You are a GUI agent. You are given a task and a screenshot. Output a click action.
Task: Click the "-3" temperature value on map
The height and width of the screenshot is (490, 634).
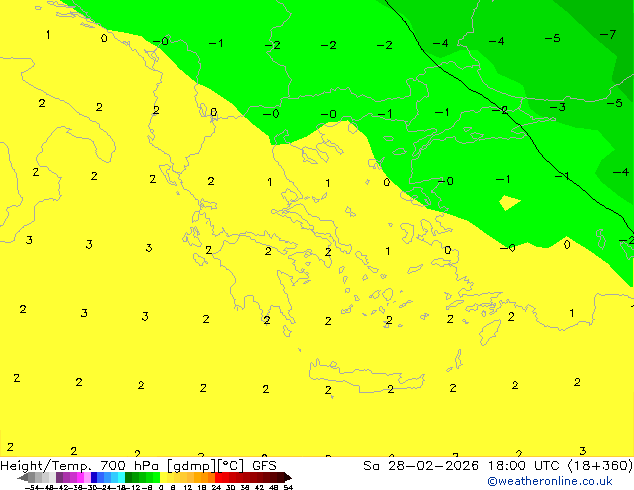pyautogui.click(x=557, y=107)
